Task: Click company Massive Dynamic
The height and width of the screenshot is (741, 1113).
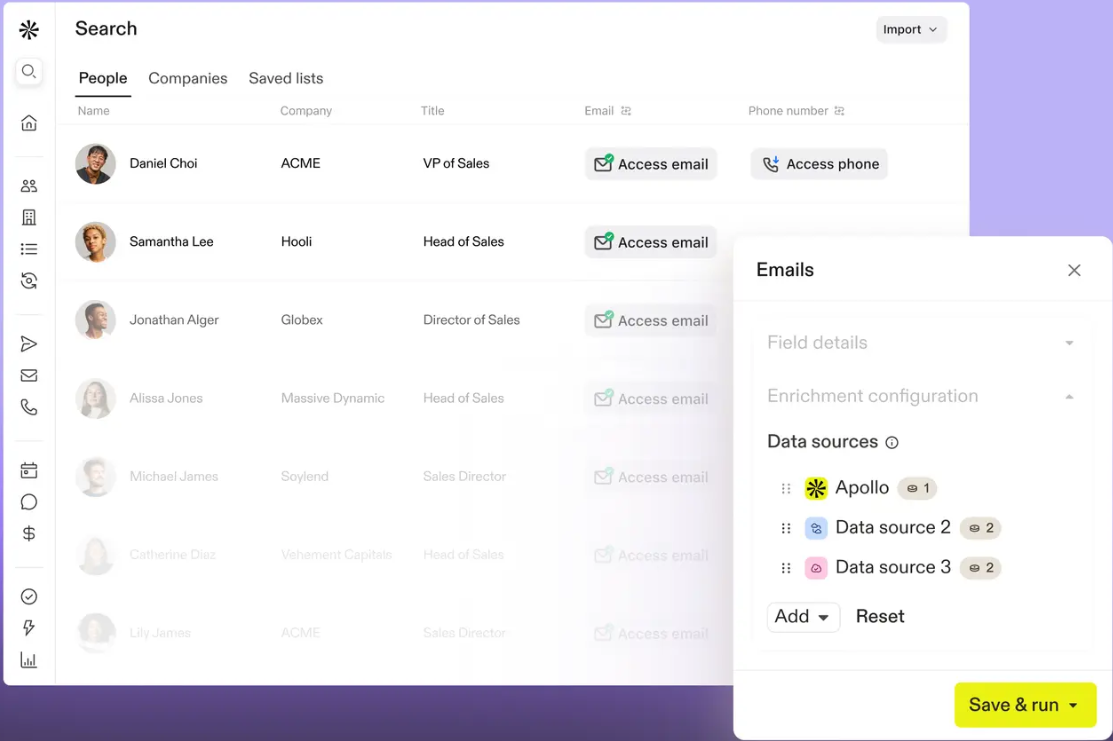Action: click(x=332, y=398)
